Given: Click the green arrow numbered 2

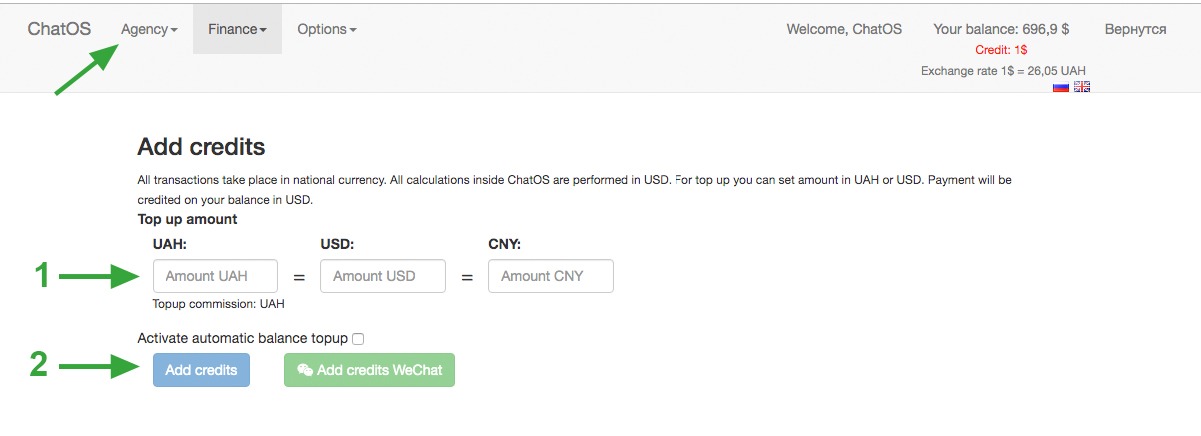Looking at the screenshot, I should click(x=97, y=366).
